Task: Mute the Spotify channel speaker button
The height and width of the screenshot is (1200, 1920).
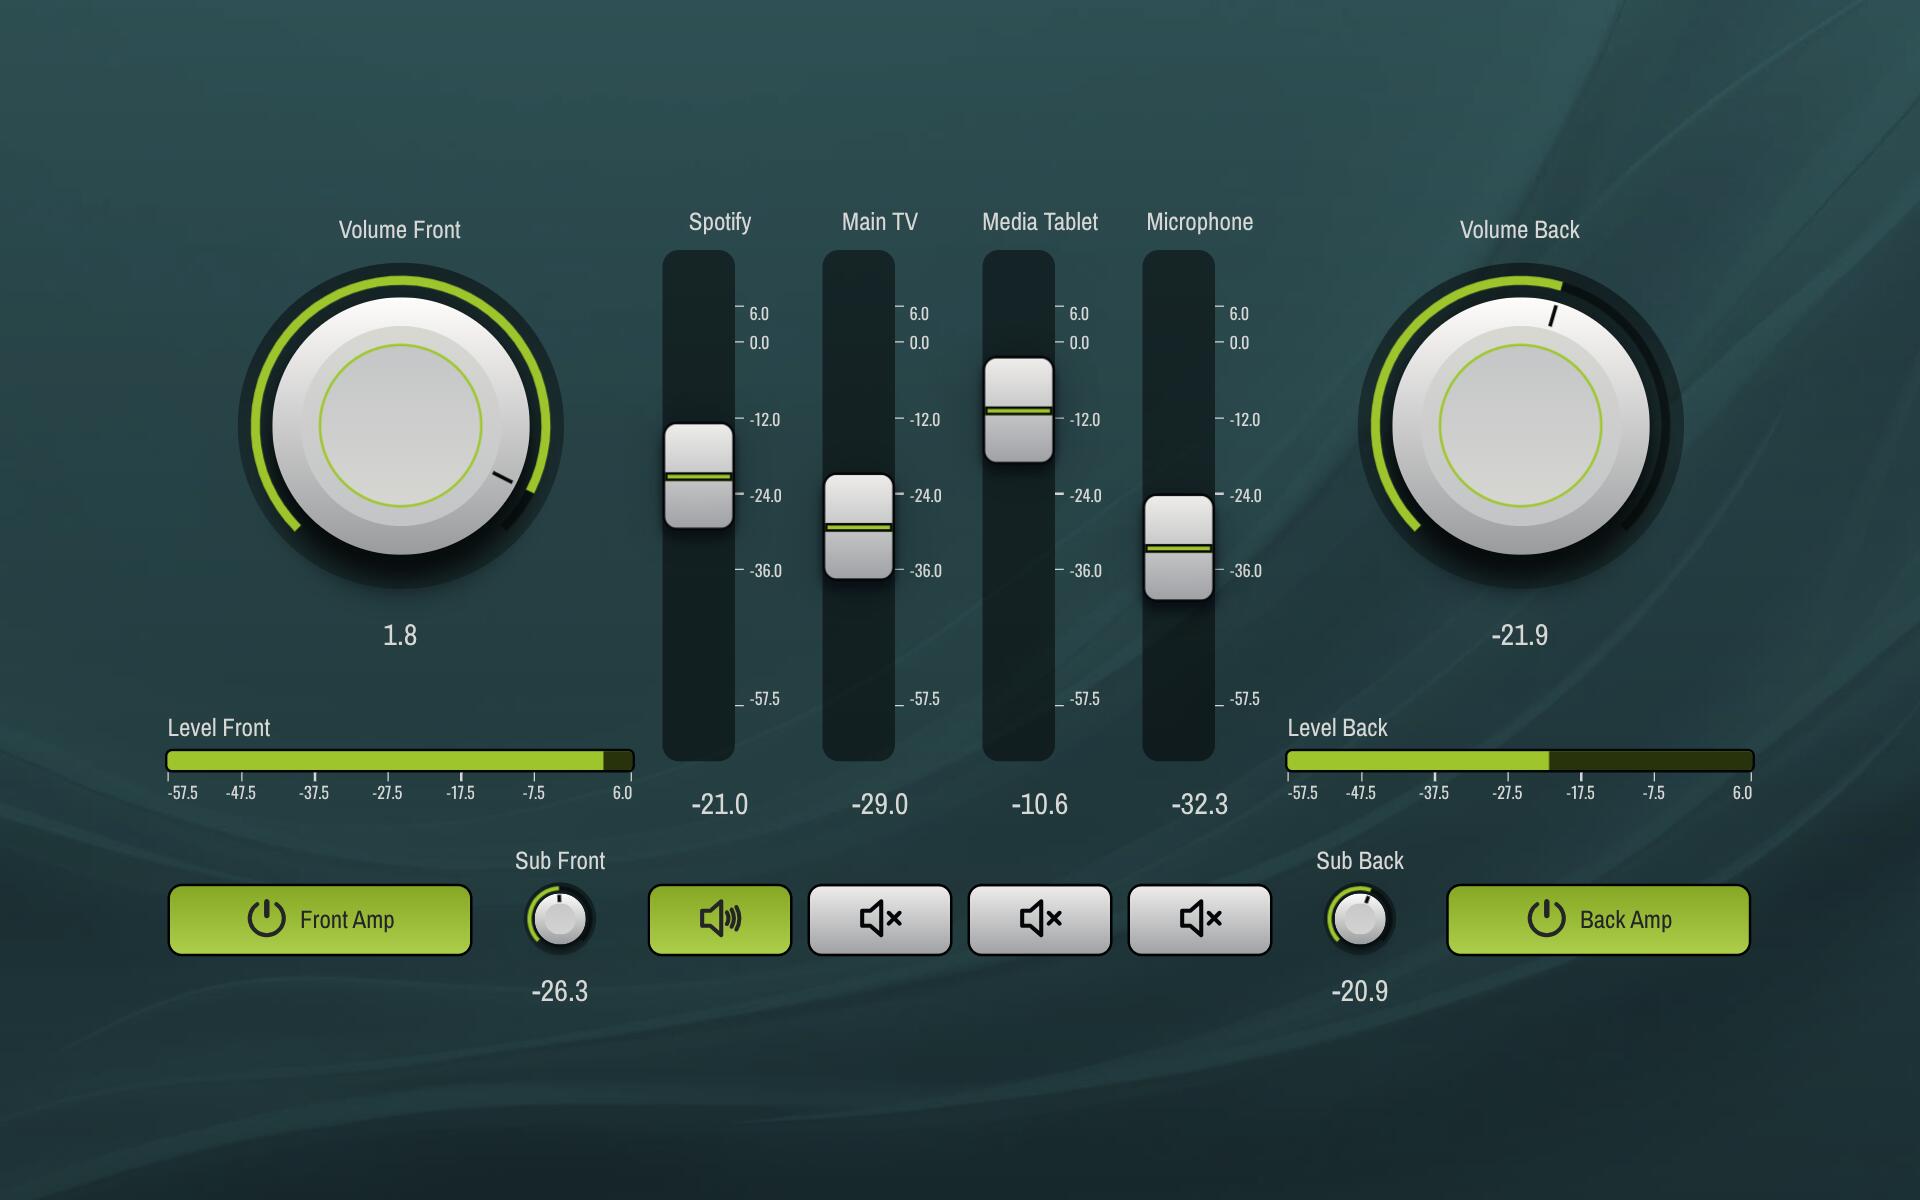Action: click(x=720, y=919)
